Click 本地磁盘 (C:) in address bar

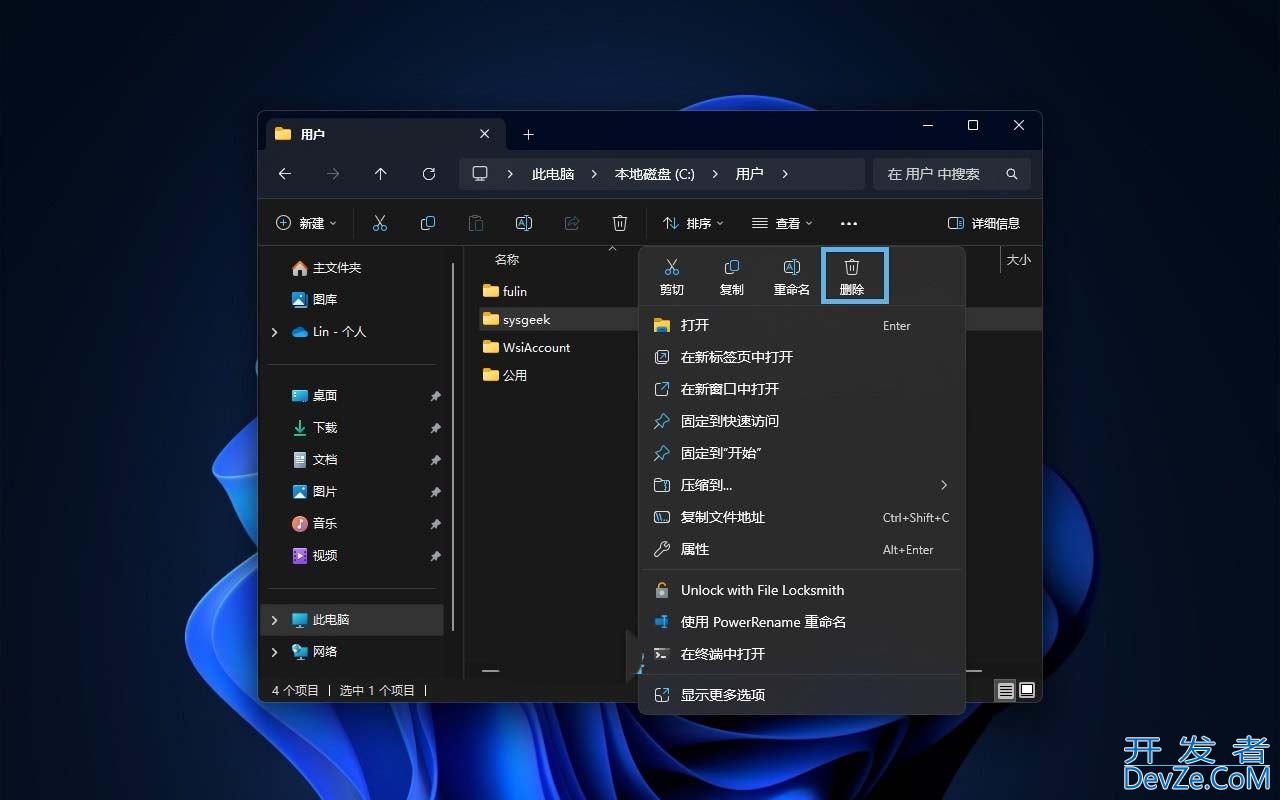(654, 174)
